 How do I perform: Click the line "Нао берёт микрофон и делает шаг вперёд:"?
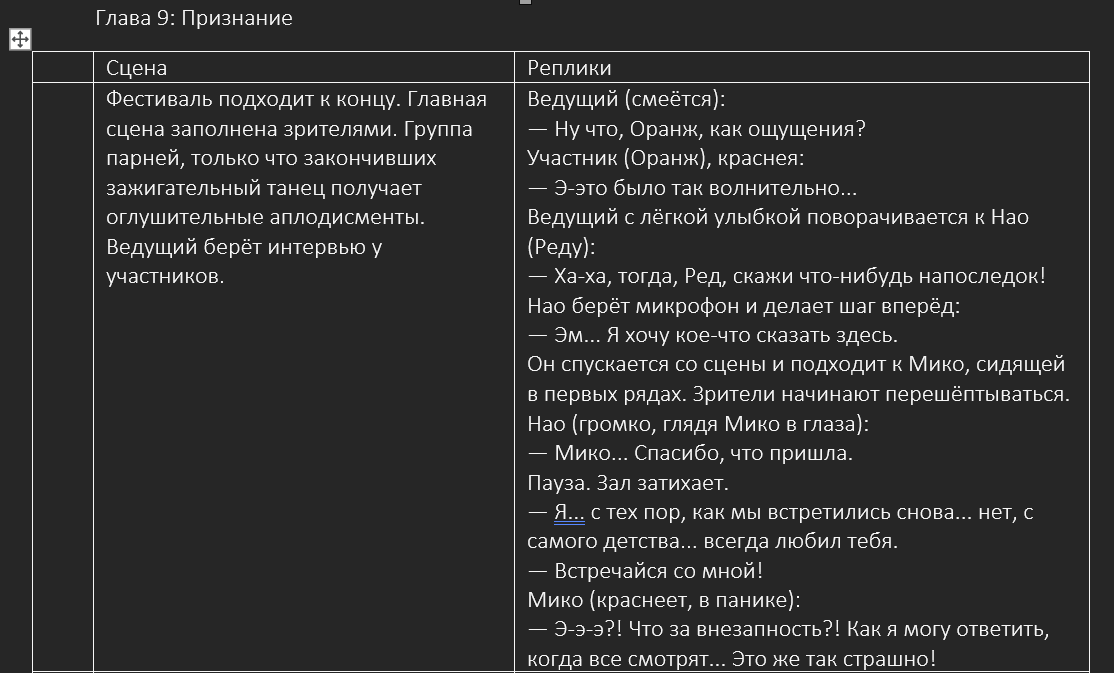click(x=743, y=306)
